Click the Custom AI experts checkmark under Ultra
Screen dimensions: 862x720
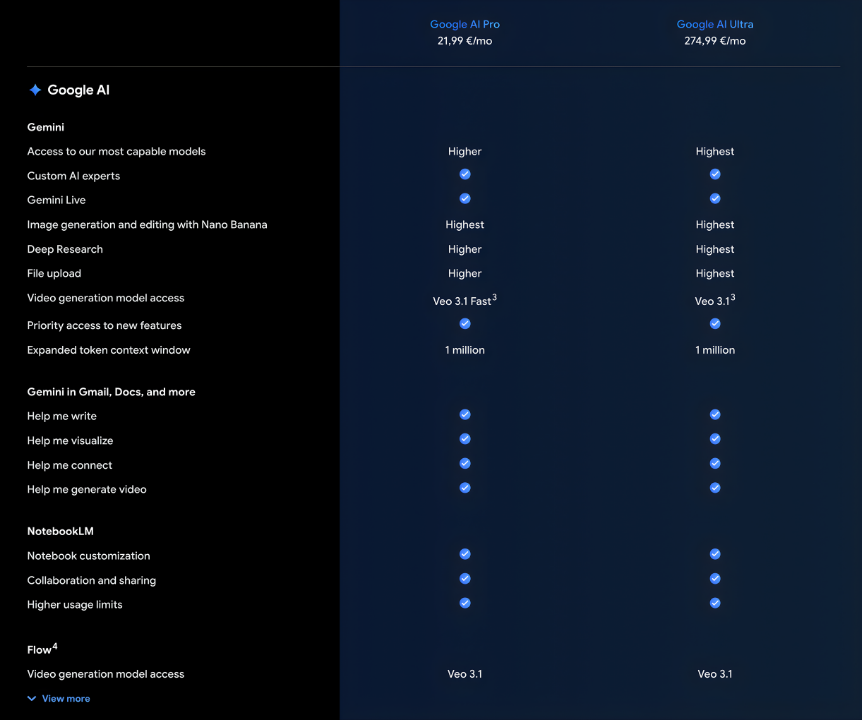715,174
